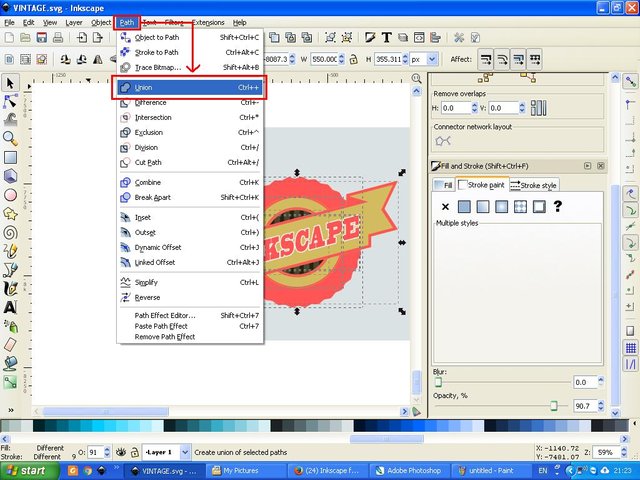Toggle the width/height lock icon
The image size is (640, 480).
click(x=353, y=60)
